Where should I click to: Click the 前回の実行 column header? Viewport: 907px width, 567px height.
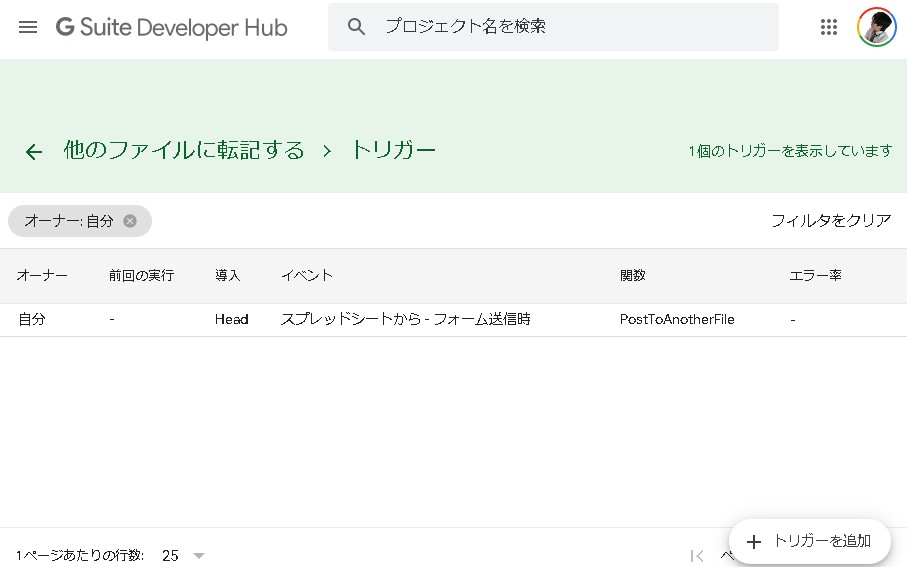pos(141,275)
